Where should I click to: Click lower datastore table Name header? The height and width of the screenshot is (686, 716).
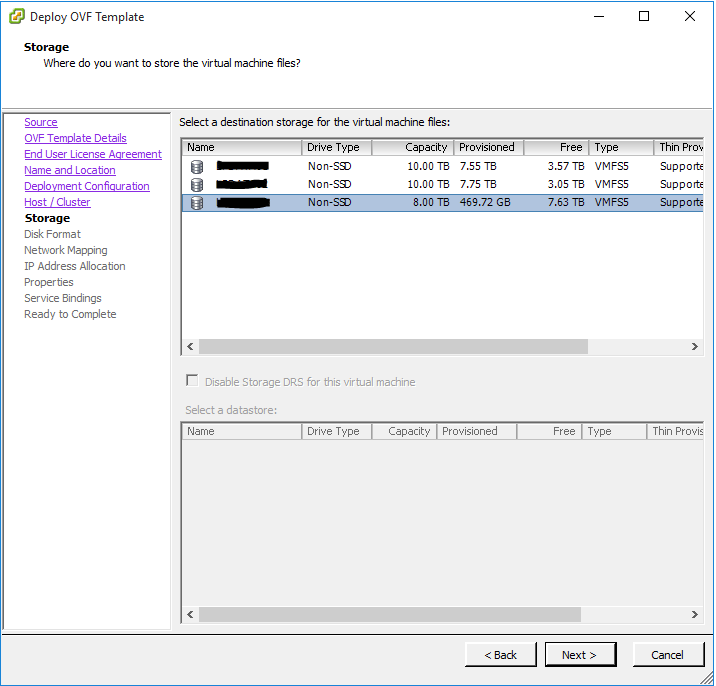pos(242,432)
